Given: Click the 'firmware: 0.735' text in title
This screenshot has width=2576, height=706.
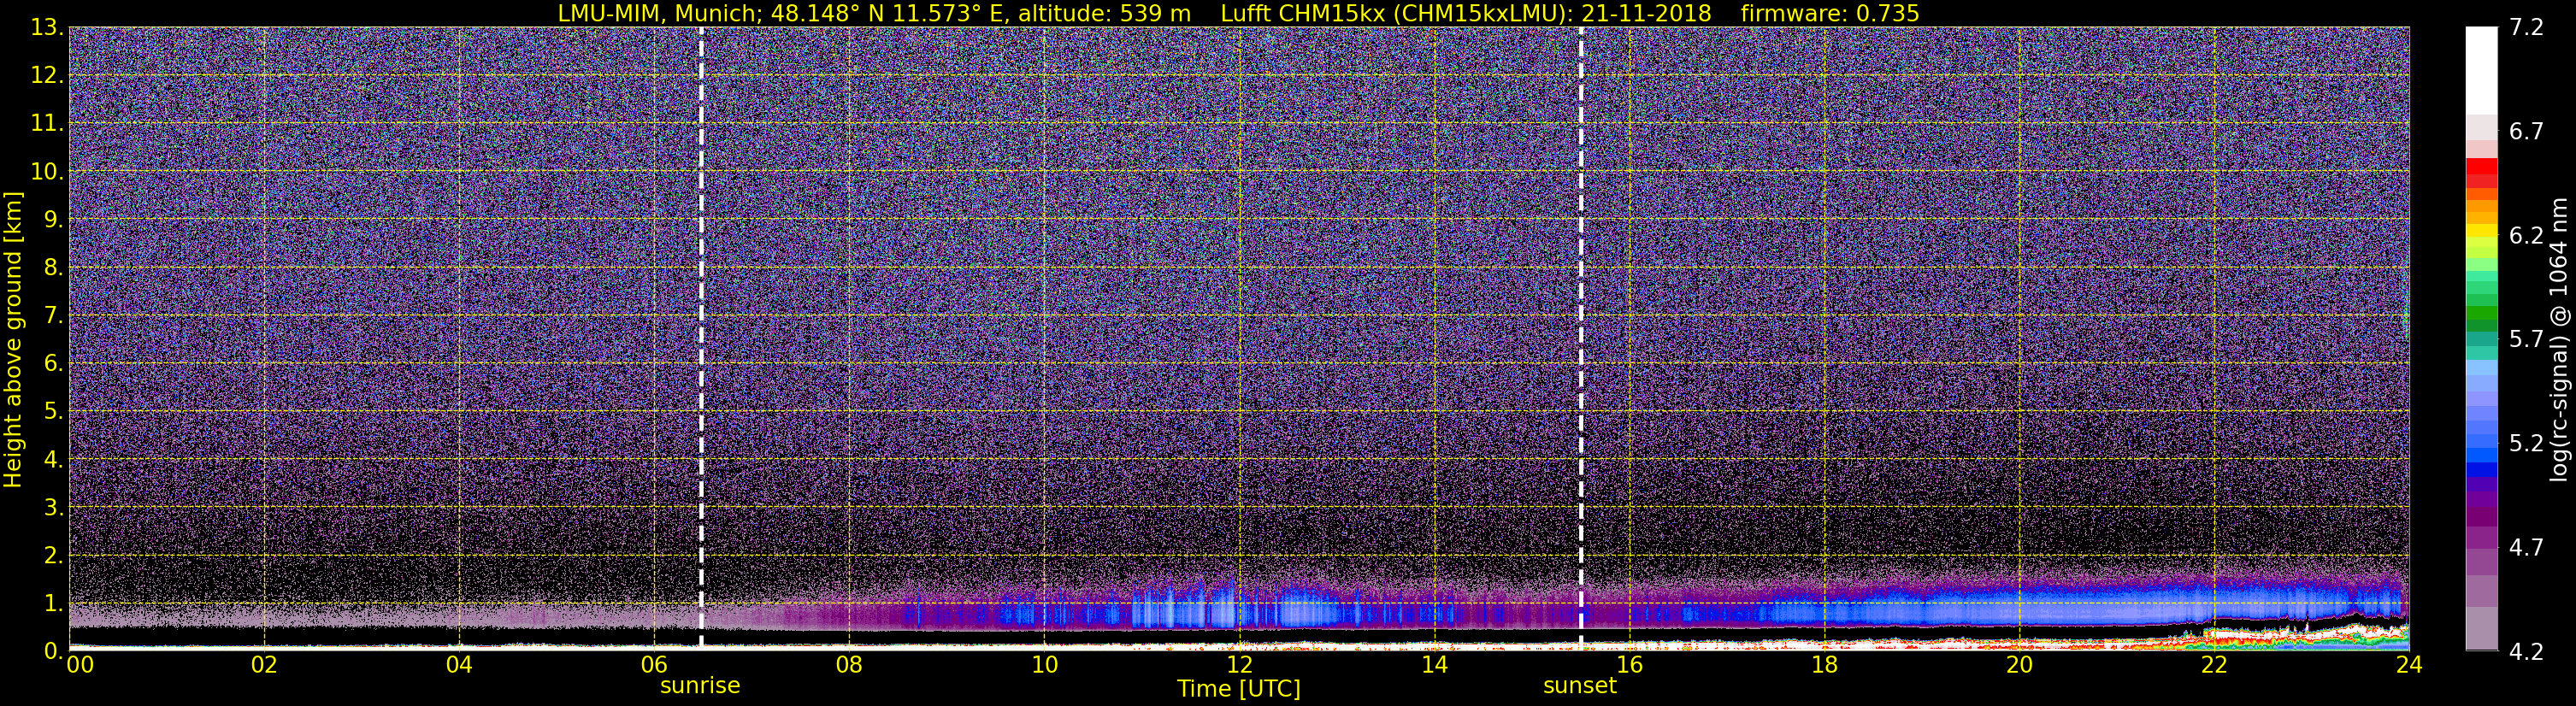Looking at the screenshot, I should [x=1829, y=13].
